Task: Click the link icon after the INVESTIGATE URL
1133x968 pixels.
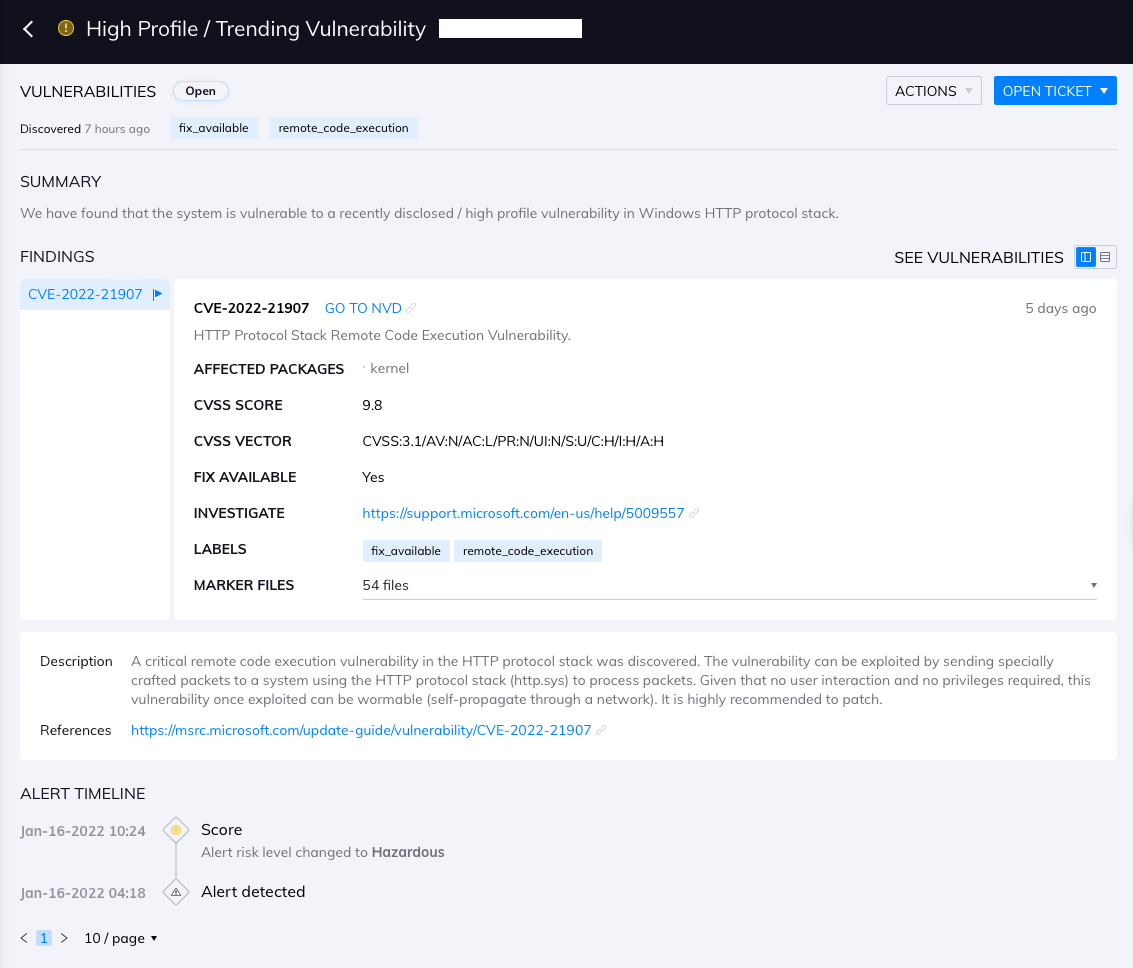Action: click(x=695, y=513)
